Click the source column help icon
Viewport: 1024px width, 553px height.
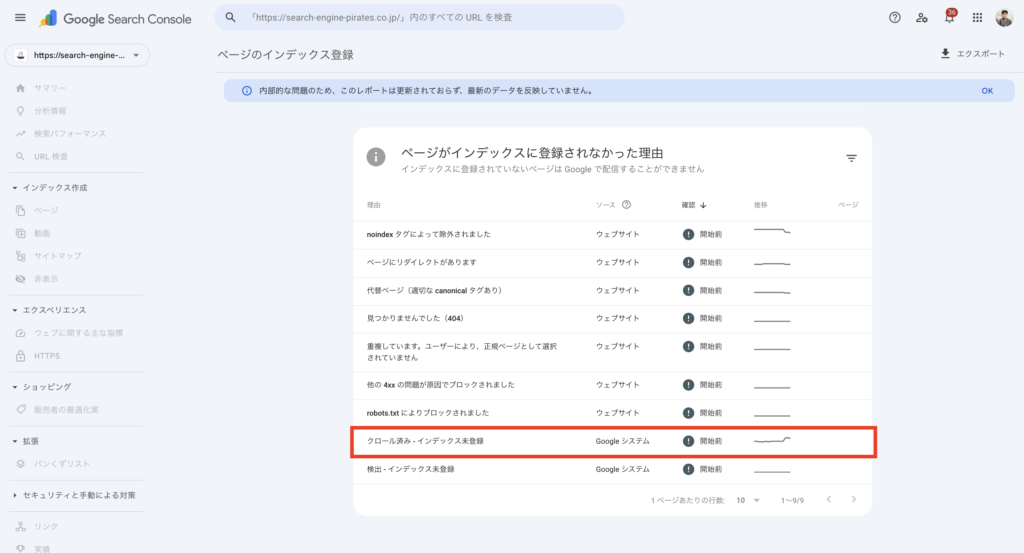tap(627, 205)
